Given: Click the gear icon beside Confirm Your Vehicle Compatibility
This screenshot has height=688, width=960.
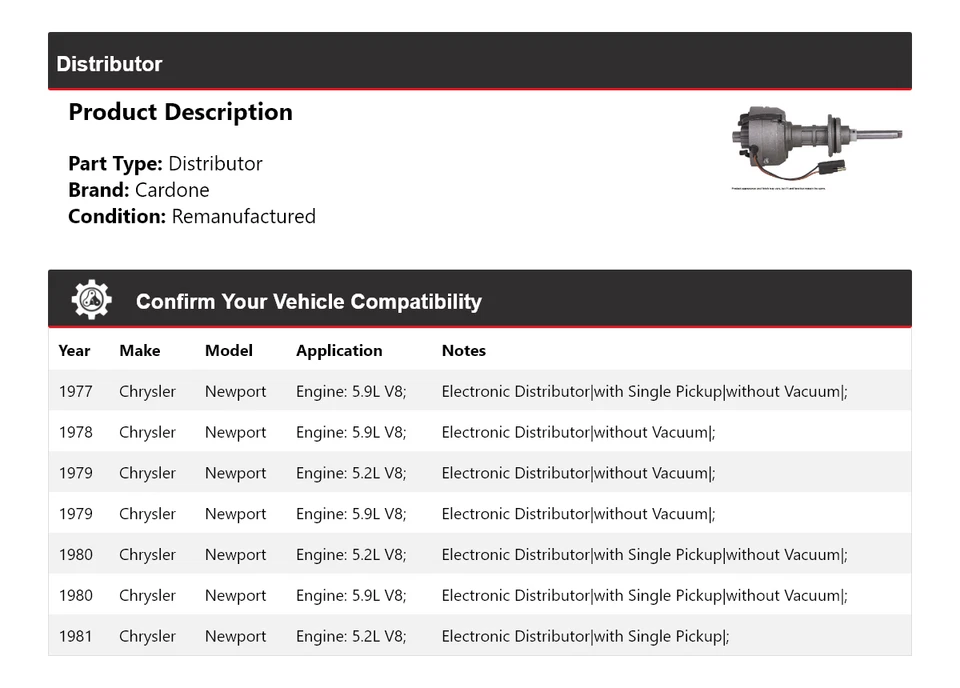Looking at the screenshot, I should tap(92, 300).
